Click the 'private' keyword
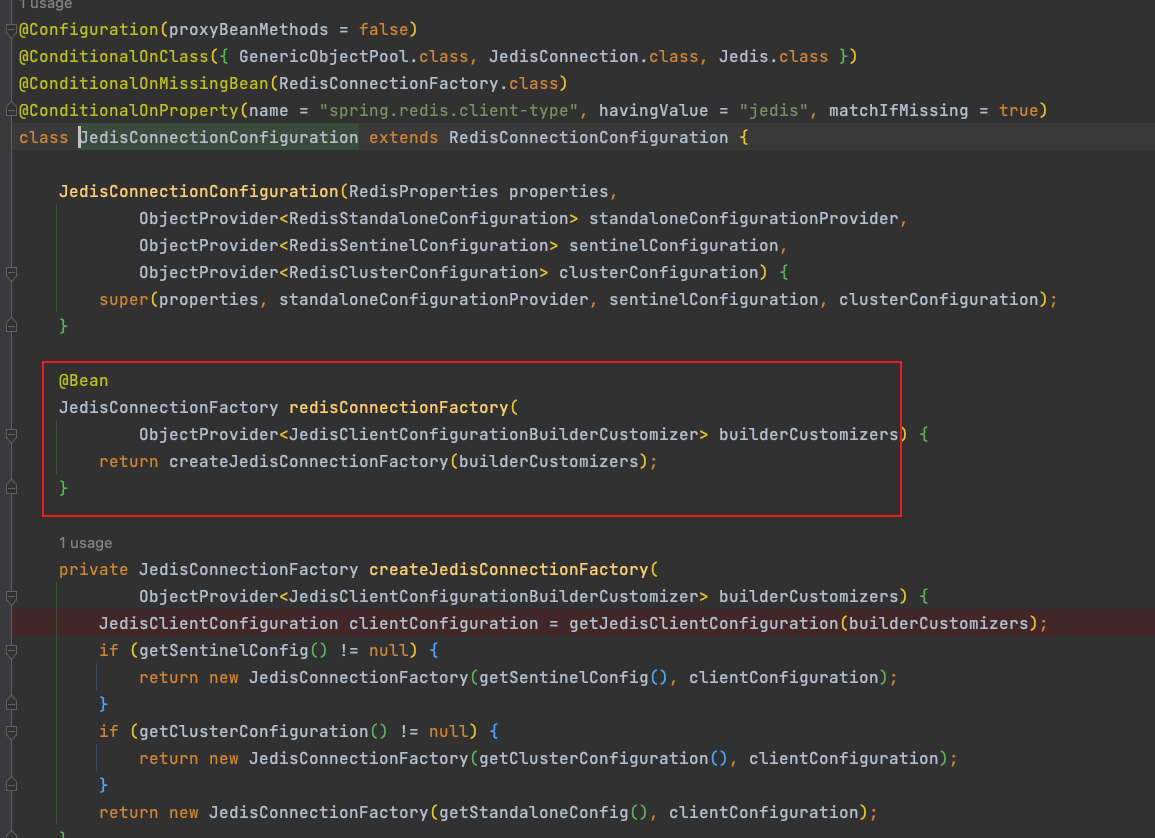This screenshot has width=1155, height=838. [94, 570]
